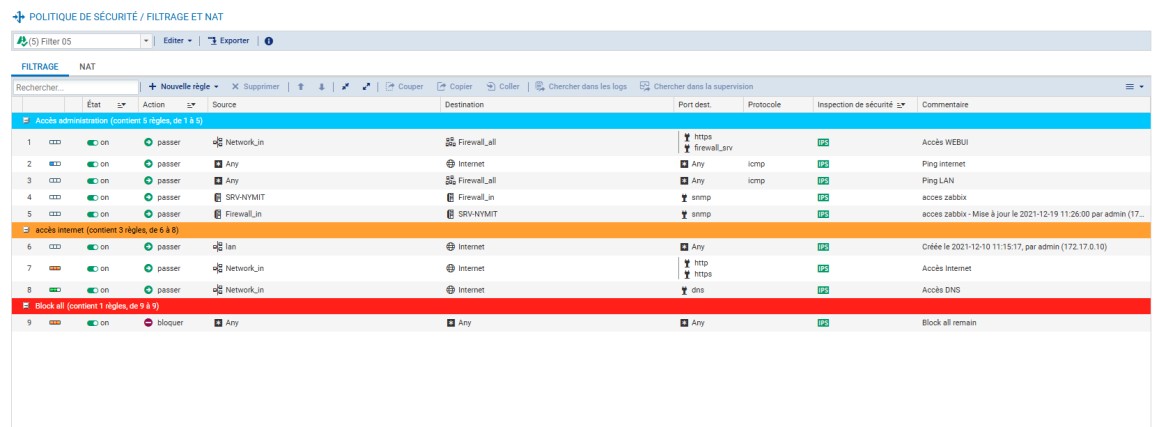This screenshot has height=427, width=1159.
Task: Click the Rechercher search field
Action: [73, 88]
